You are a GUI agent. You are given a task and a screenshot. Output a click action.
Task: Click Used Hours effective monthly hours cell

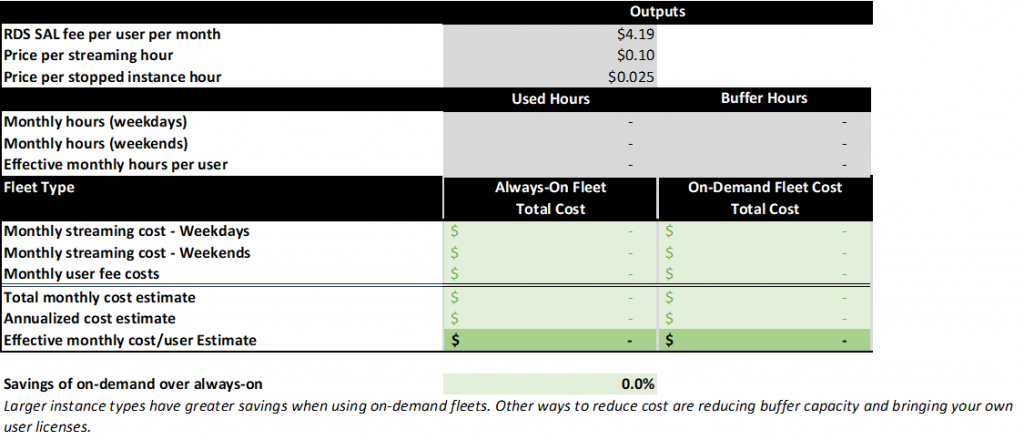550,165
